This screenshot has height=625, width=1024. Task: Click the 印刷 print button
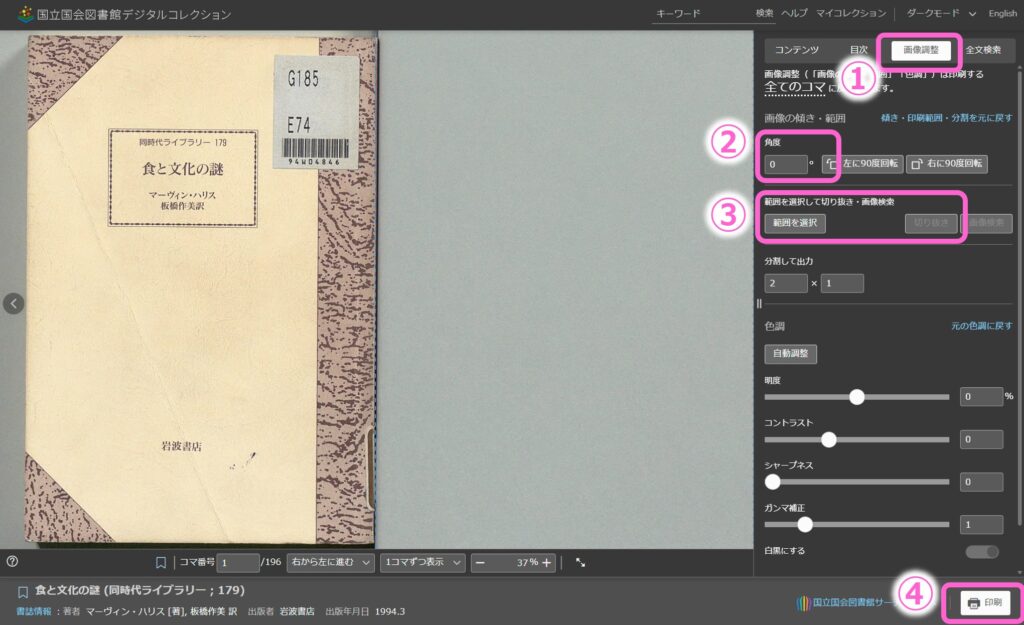984,603
